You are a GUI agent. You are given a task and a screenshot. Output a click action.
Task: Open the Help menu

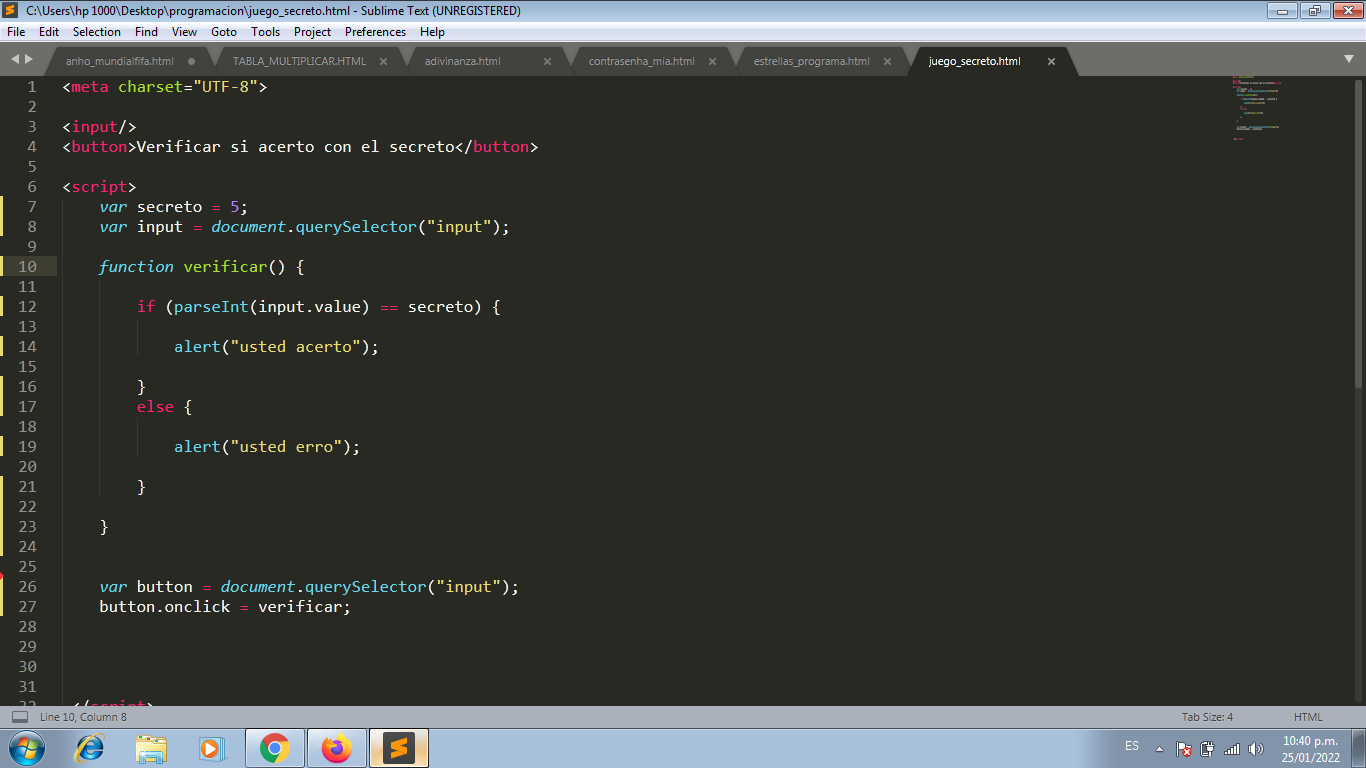(432, 32)
